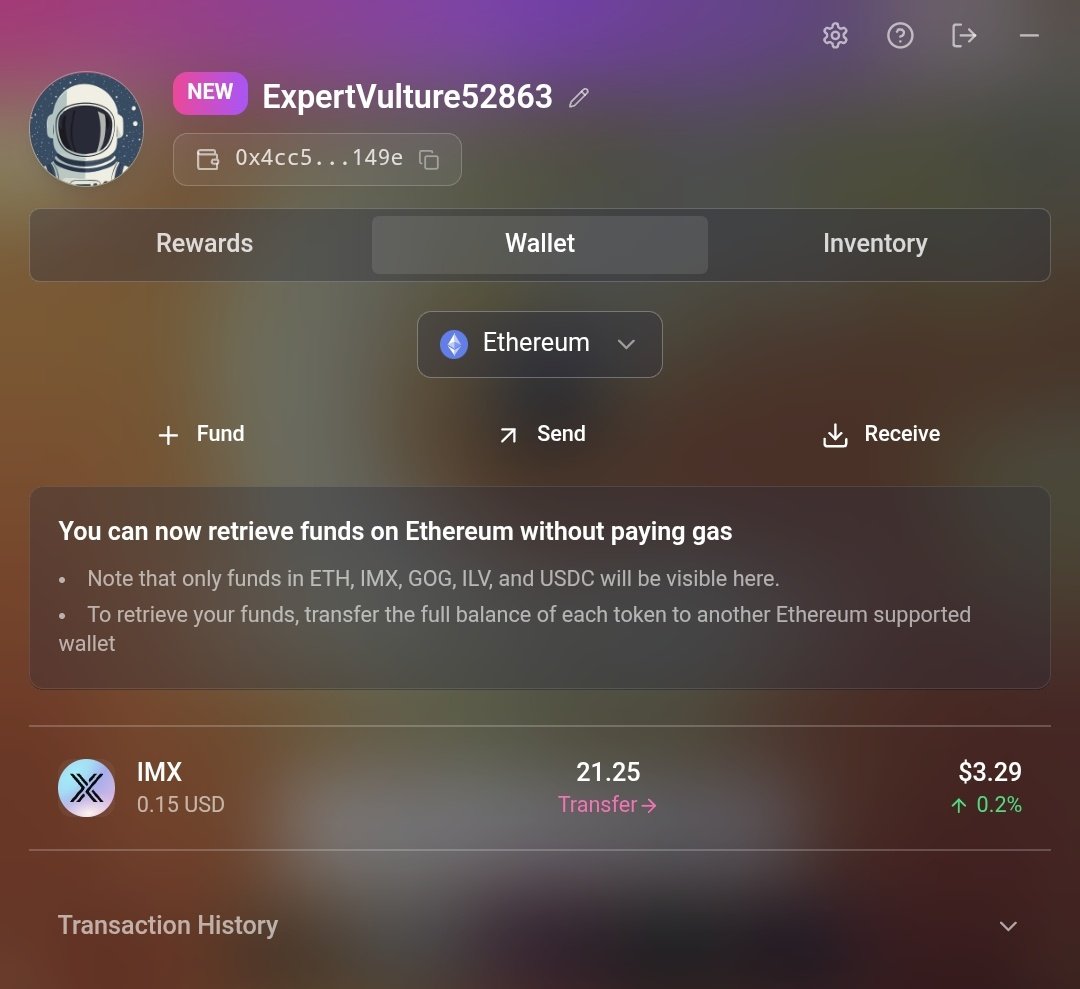1080x989 pixels.
Task: Copy wallet address with copy icon
Action: 428,159
